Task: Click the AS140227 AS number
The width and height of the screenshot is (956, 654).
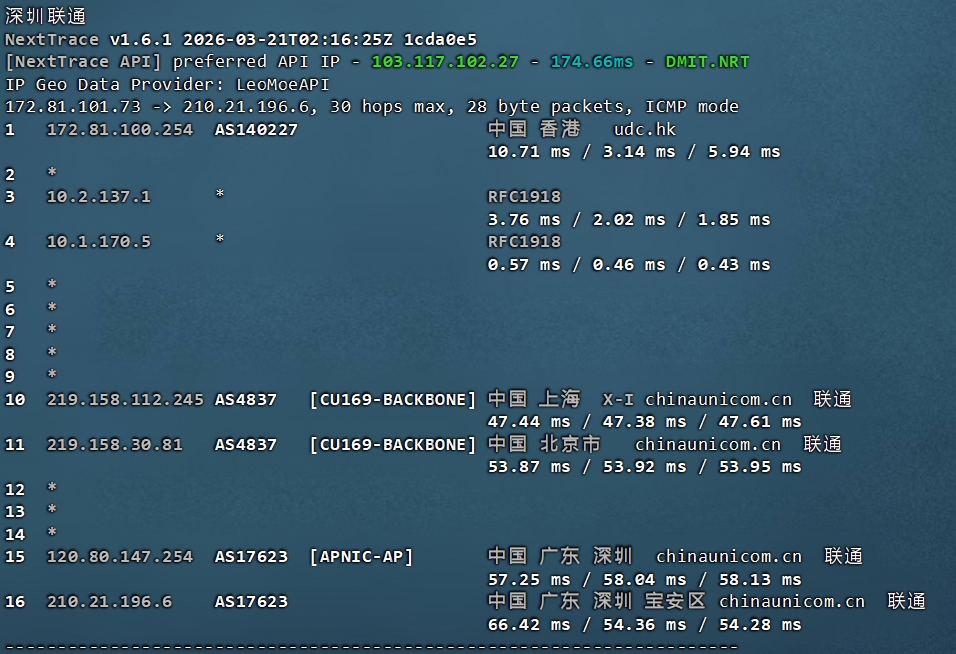Action: [256, 130]
